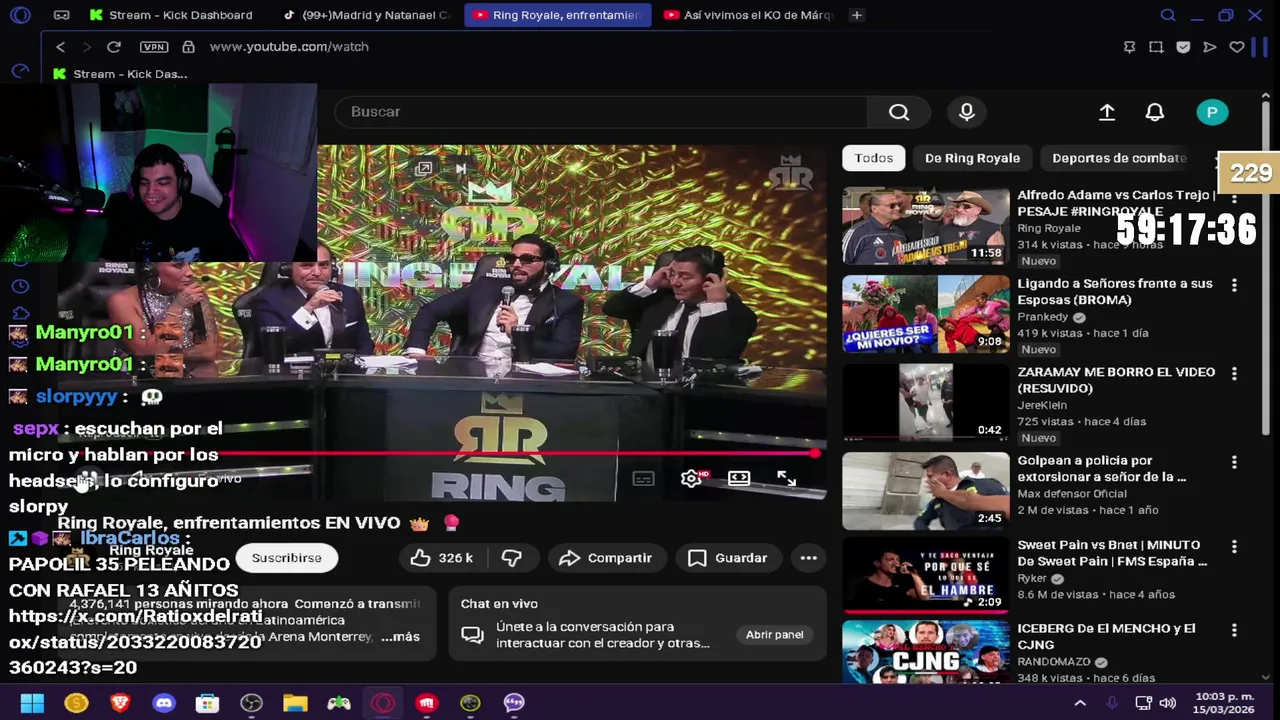The image size is (1280, 720).
Task: Open Stream - Kick Das... bookmark
Action: [x=120, y=74]
